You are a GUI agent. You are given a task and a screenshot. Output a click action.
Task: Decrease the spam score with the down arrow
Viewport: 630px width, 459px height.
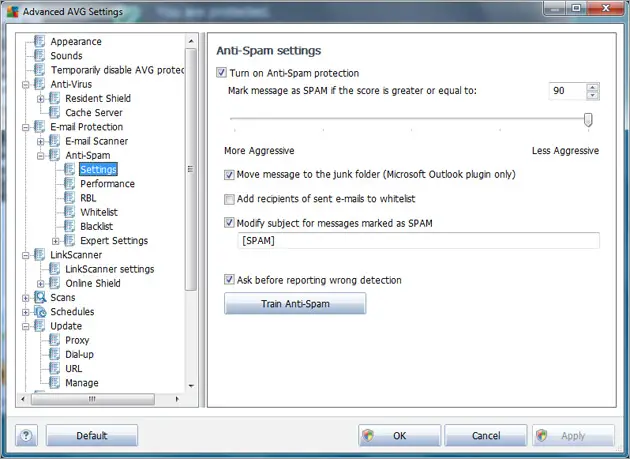(x=592, y=95)
